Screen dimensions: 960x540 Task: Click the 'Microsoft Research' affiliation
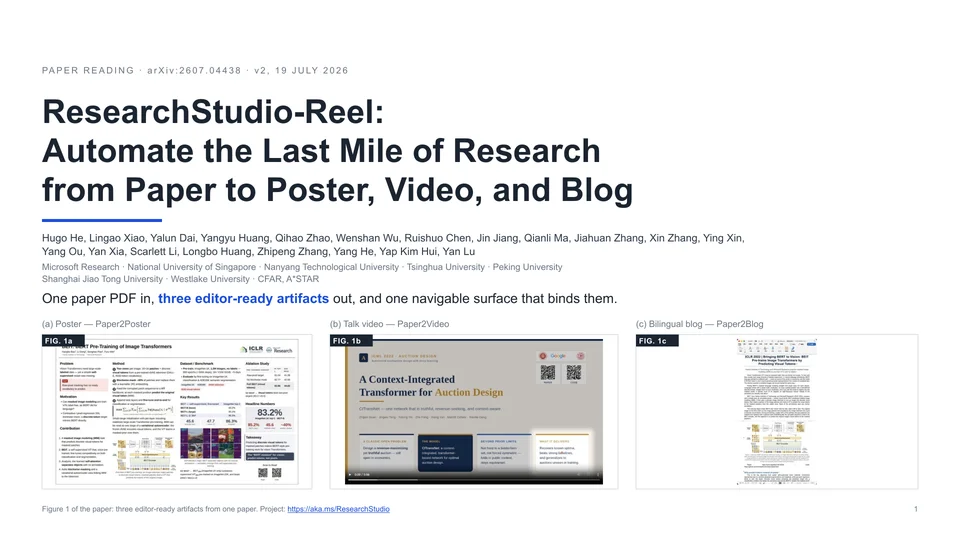[80, 267]
